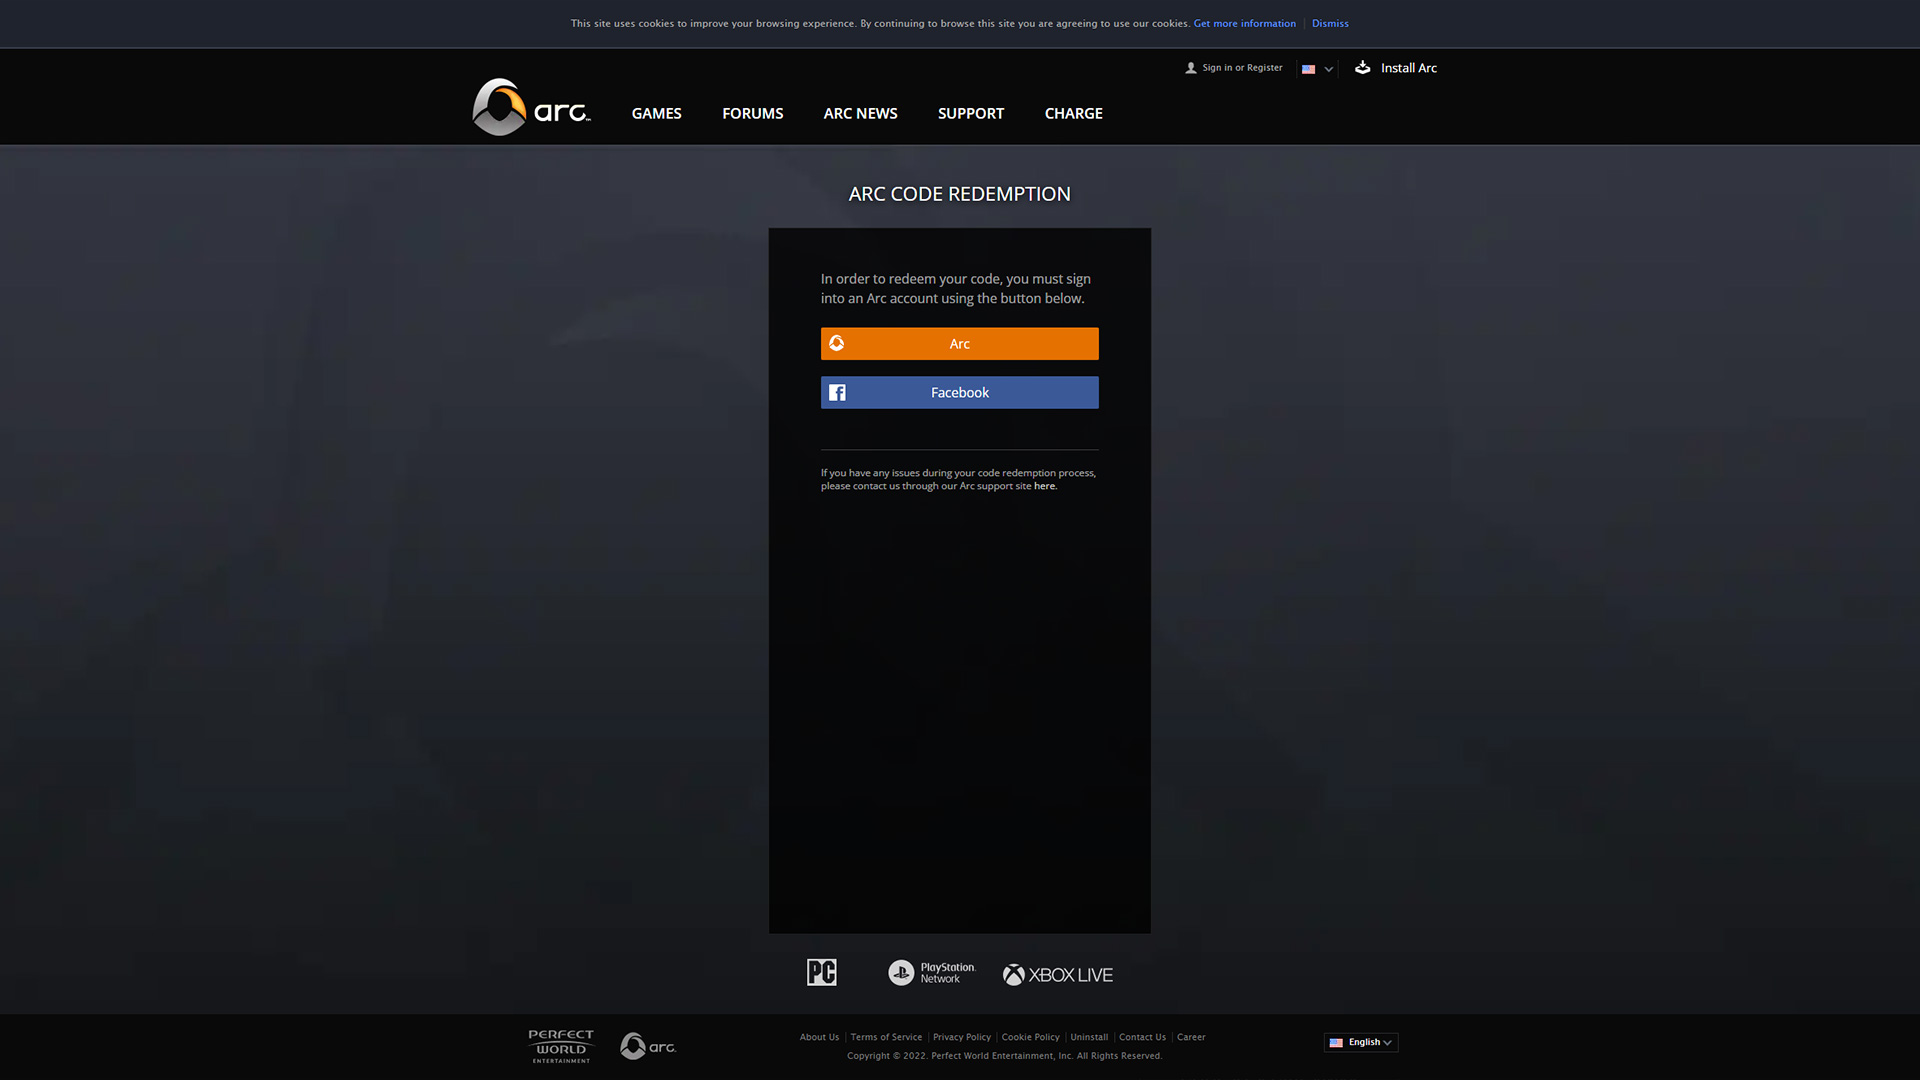Screen dimensions: 1920x1080
Task: Go to ARC NEWS section
Action: [x=860, y=113]
